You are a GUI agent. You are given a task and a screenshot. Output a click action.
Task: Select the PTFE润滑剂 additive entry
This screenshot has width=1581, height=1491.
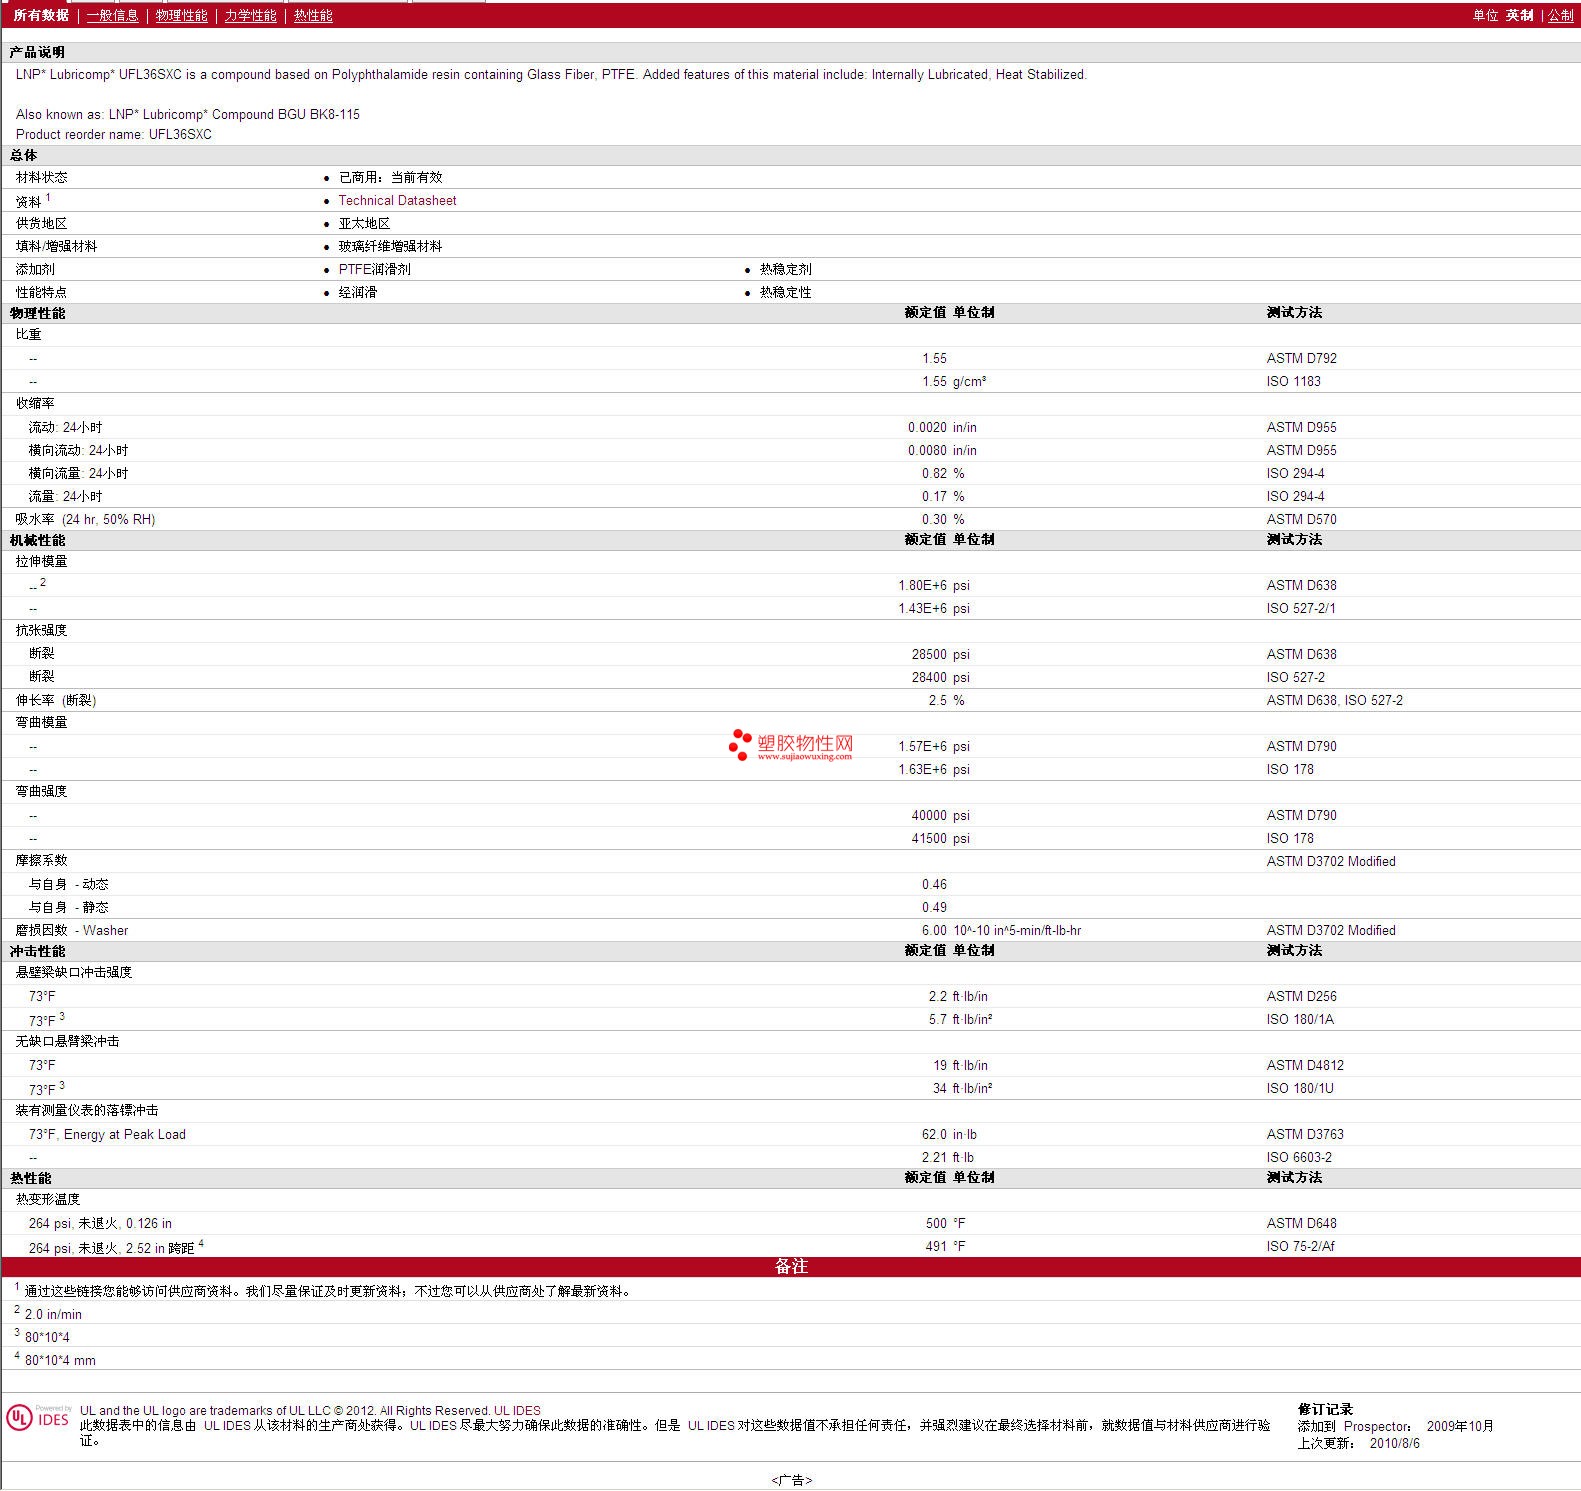(x=374, y=269)
